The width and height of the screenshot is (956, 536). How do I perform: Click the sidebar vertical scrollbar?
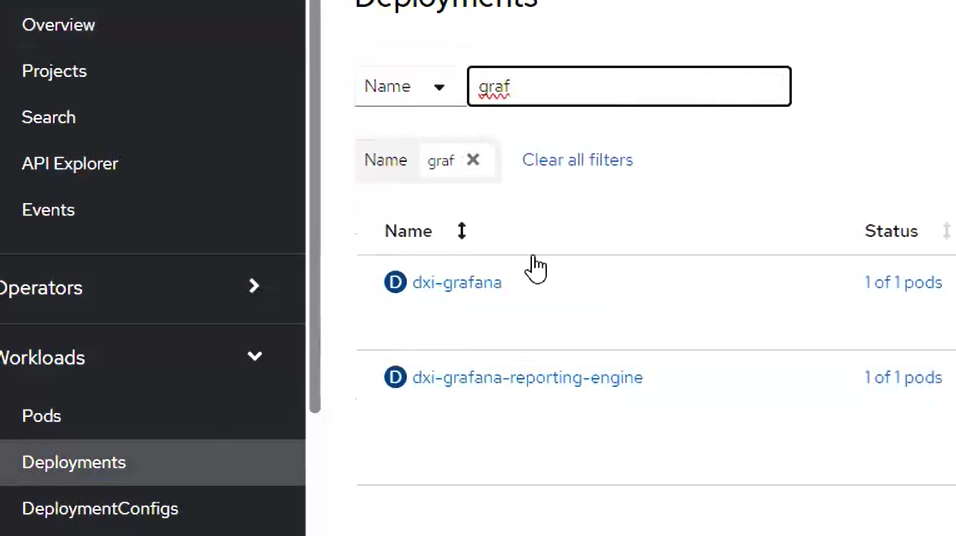point(315,200)
